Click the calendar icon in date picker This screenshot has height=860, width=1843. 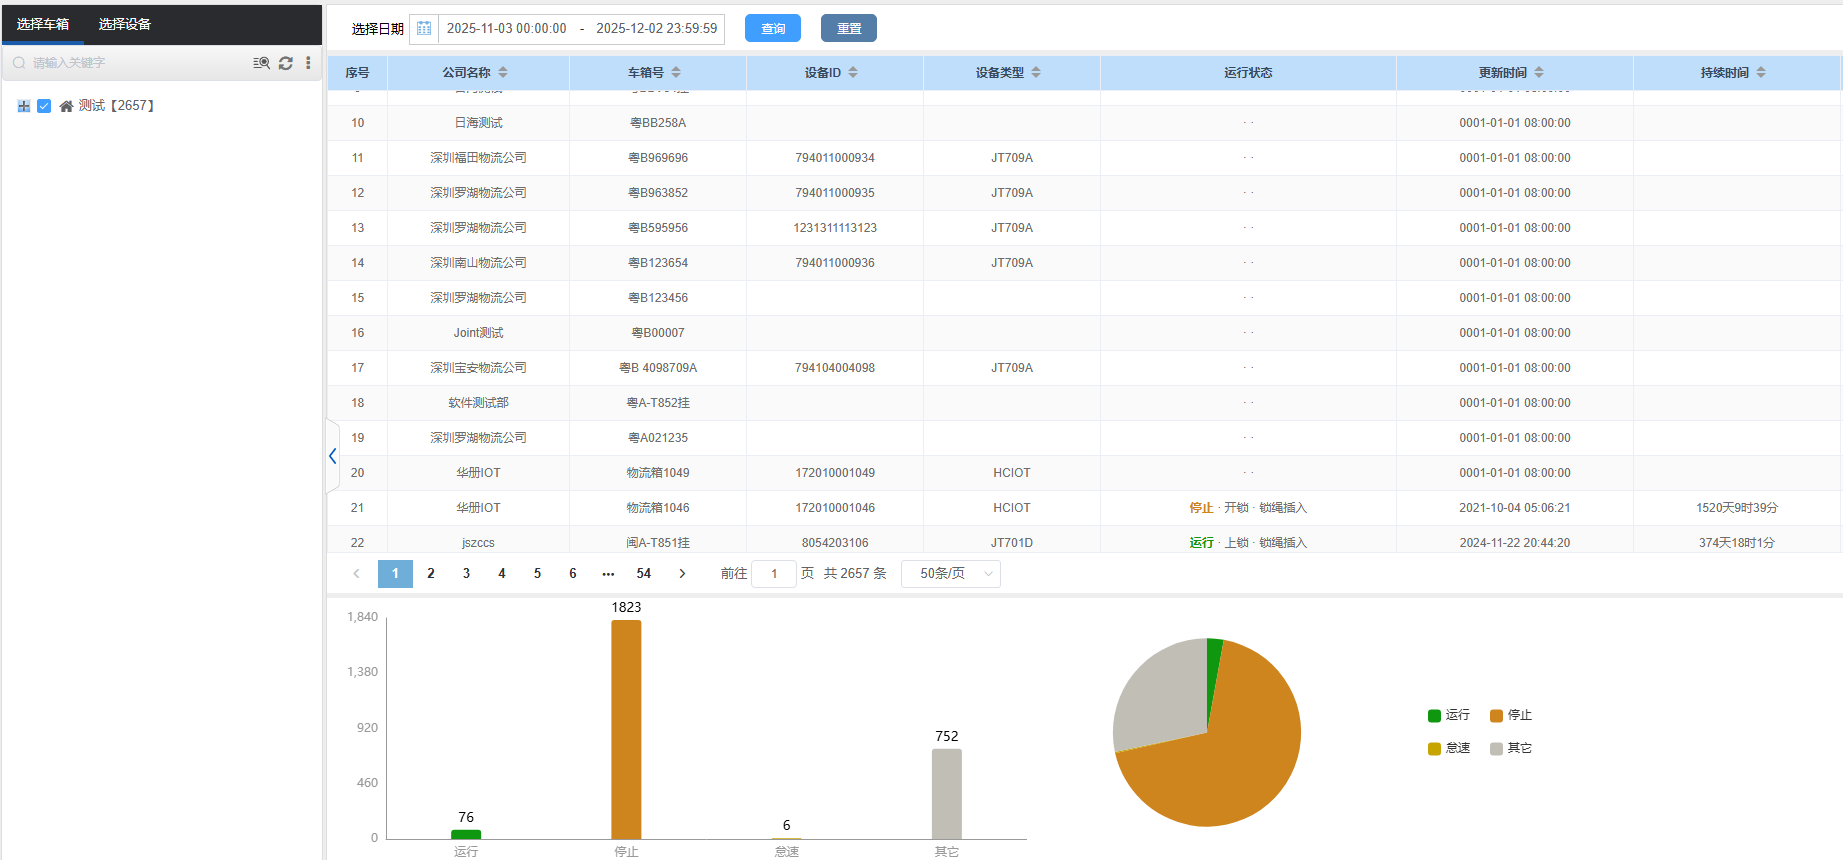[x=424, y=29]
